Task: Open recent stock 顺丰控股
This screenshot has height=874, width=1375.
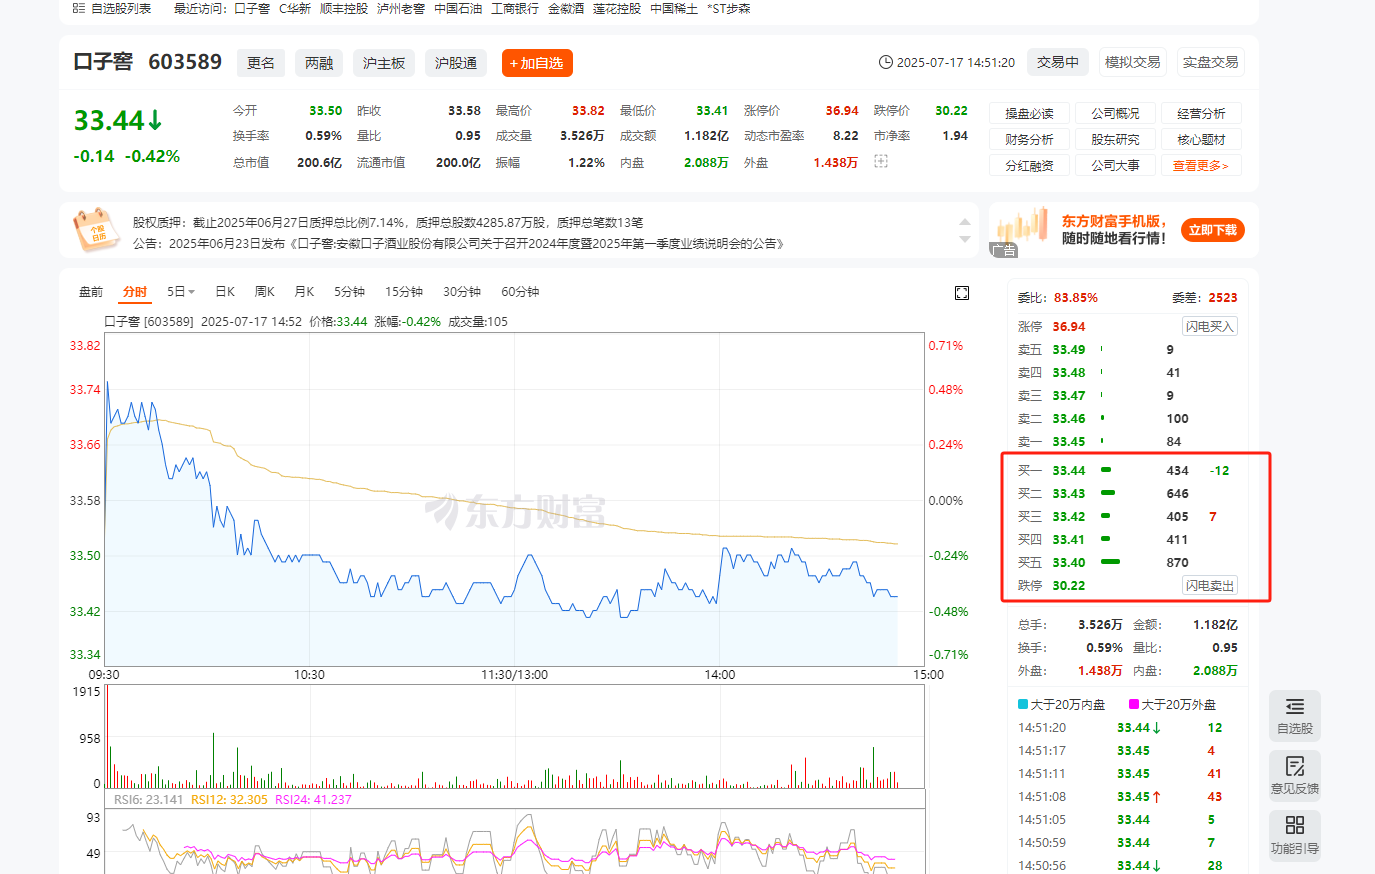Action: coord(344,8)
